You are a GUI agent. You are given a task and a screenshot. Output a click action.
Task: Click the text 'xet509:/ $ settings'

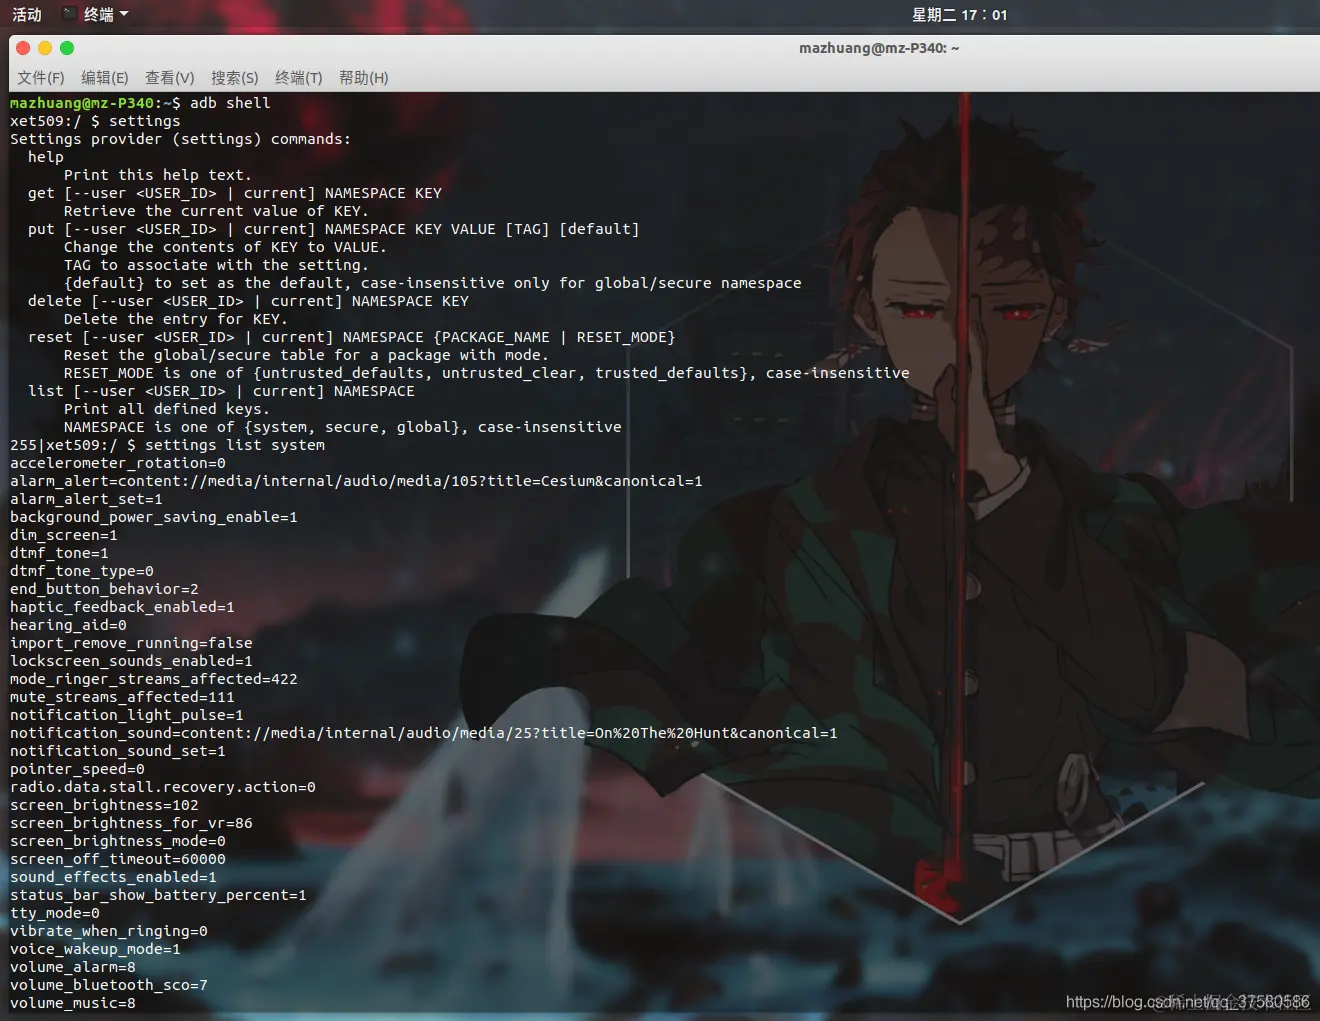(x=95, y=121)
